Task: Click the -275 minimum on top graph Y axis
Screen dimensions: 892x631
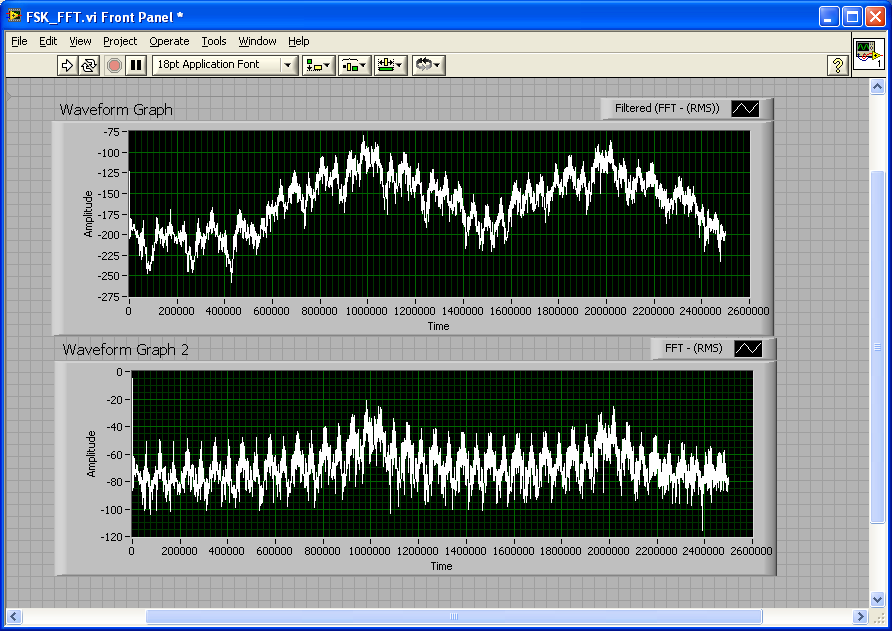Action: (109, 297)
